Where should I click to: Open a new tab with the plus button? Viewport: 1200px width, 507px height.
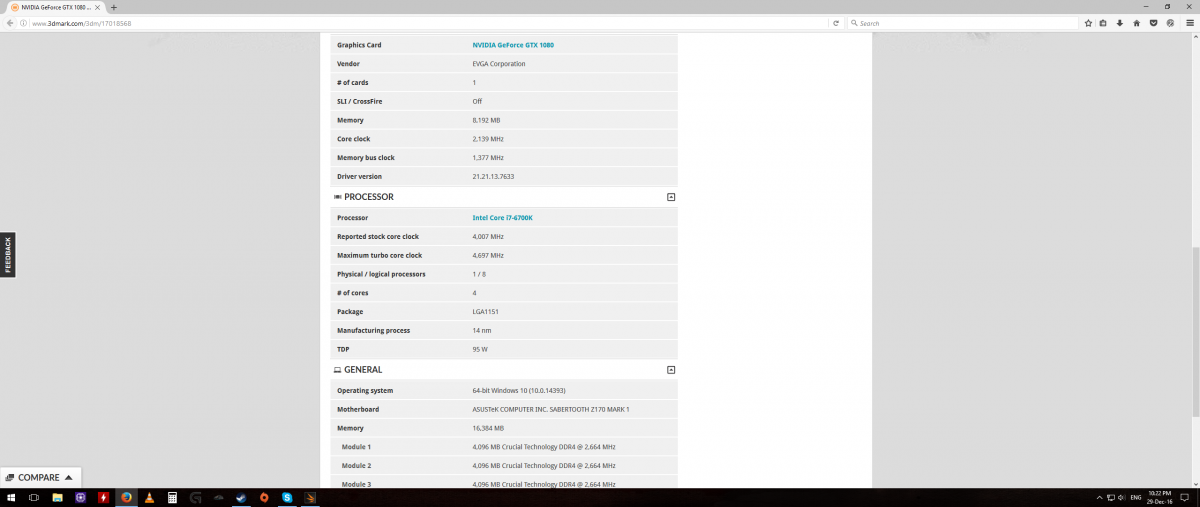114,7
